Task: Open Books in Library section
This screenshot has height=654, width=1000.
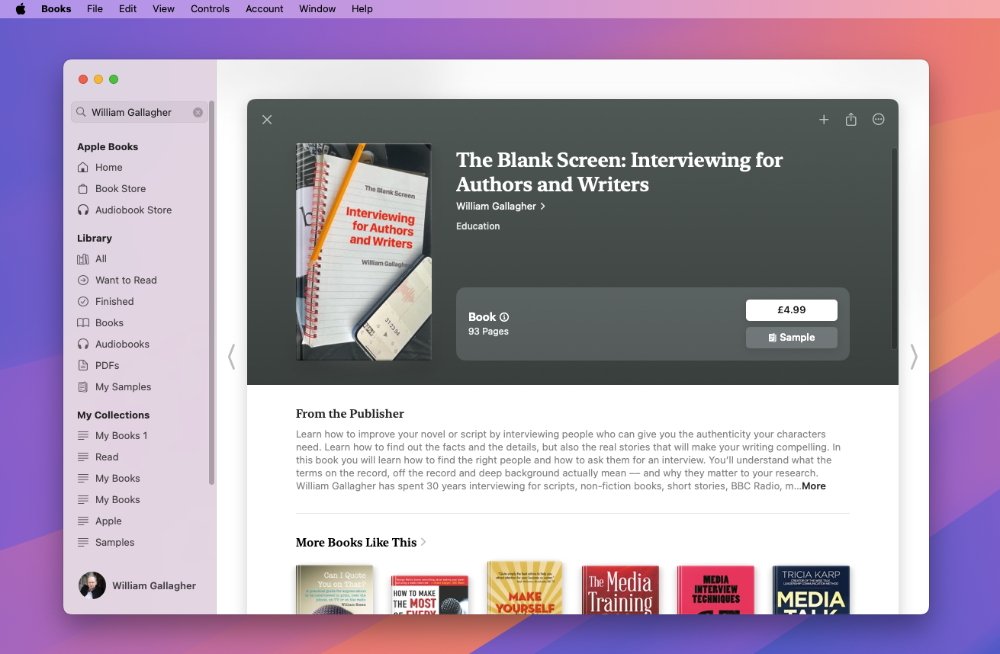Action: click(x=109, y=323)
